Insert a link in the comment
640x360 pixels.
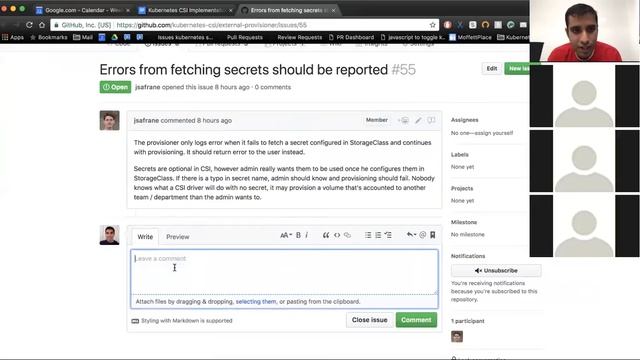coord(347,235)
